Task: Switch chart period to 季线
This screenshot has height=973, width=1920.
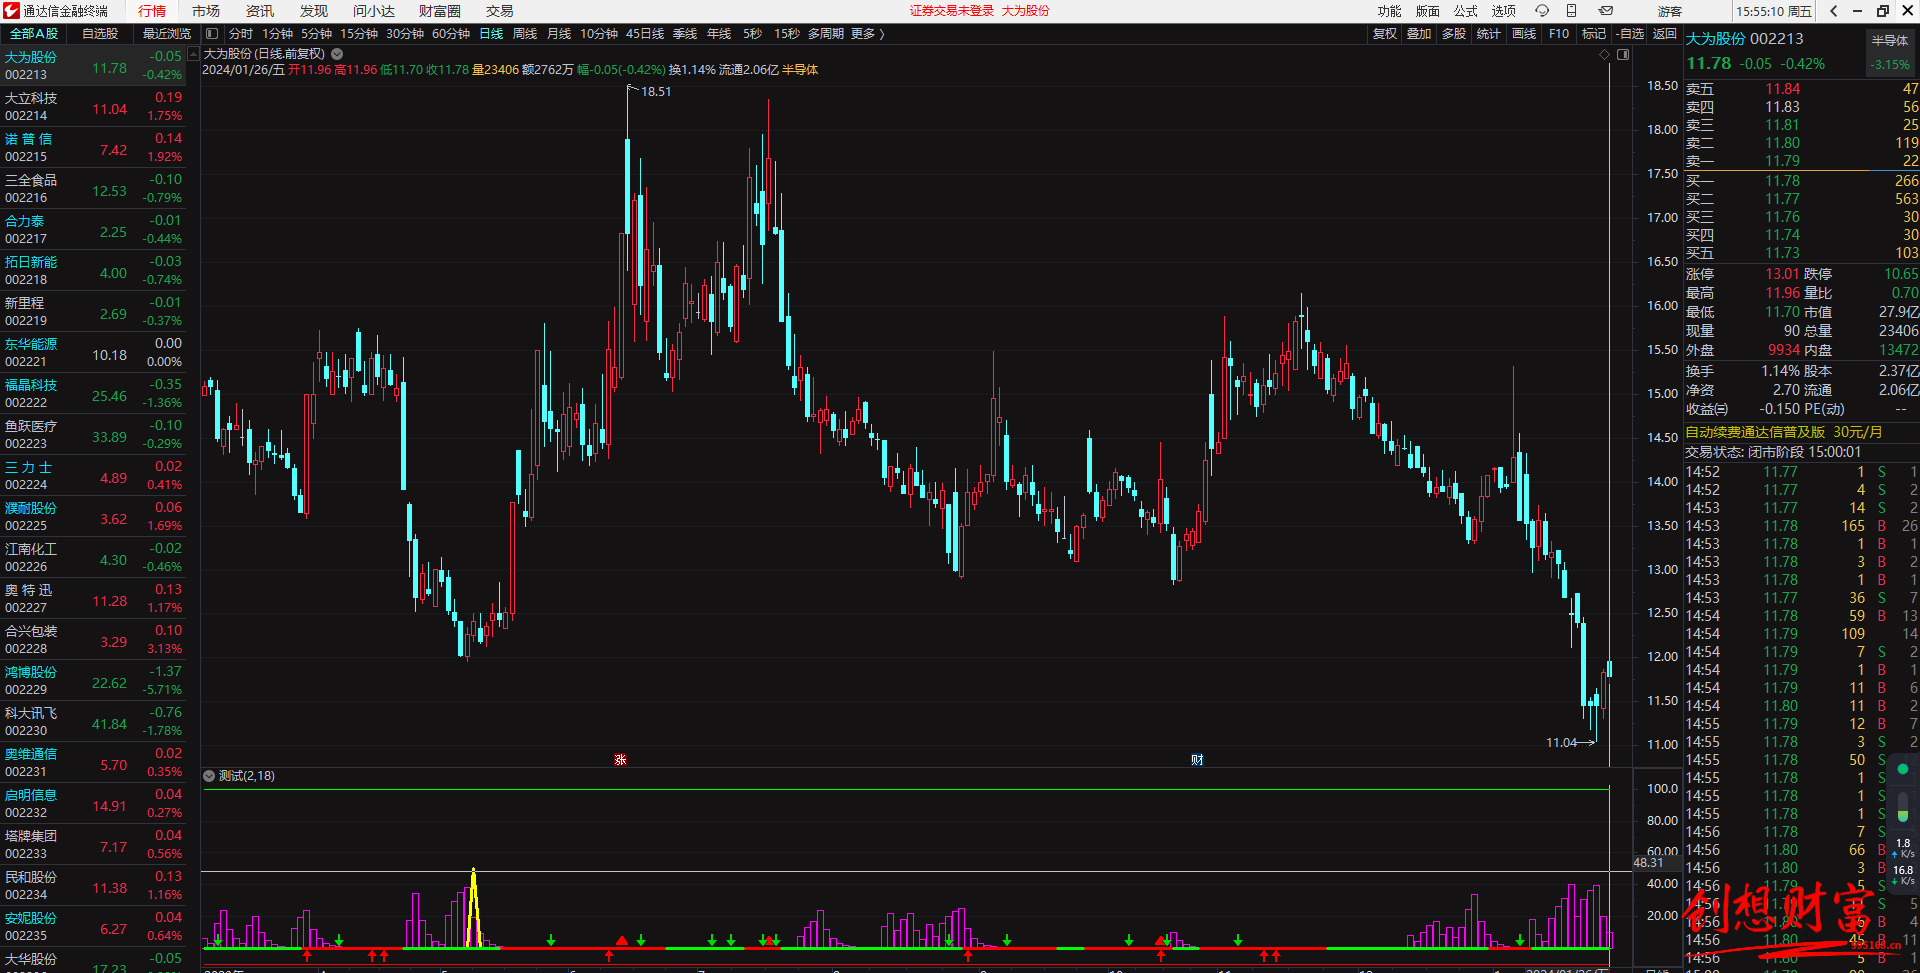Action: [685, 34]
